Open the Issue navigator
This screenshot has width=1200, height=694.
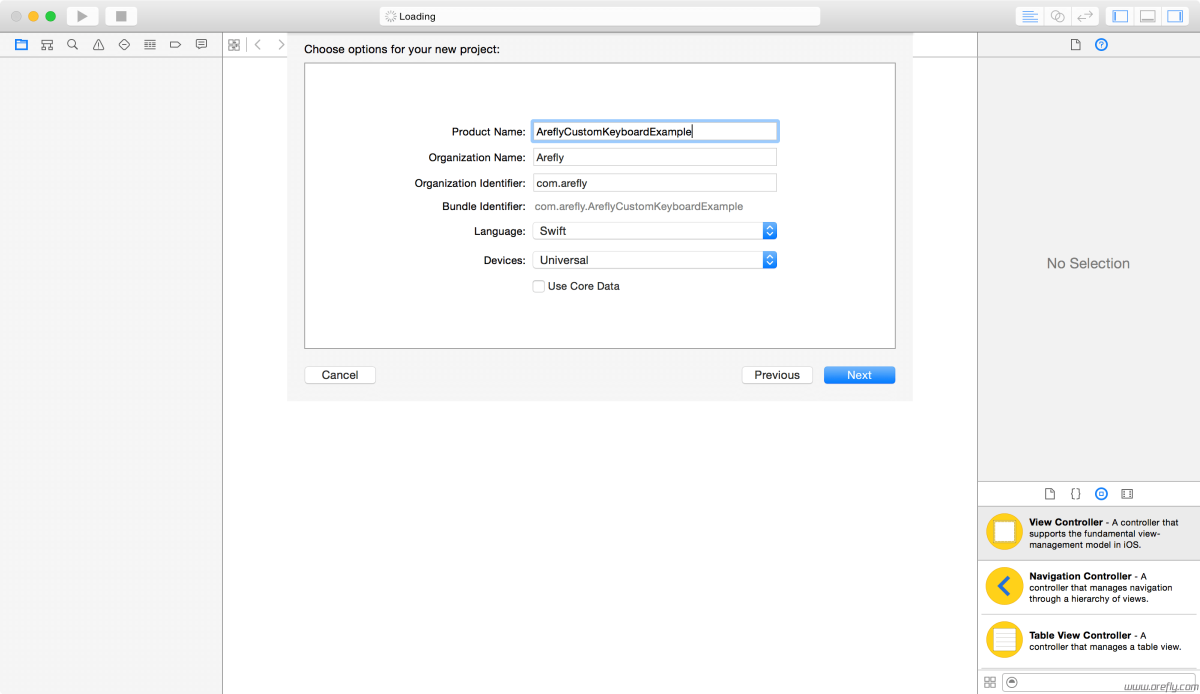[98, 45]
